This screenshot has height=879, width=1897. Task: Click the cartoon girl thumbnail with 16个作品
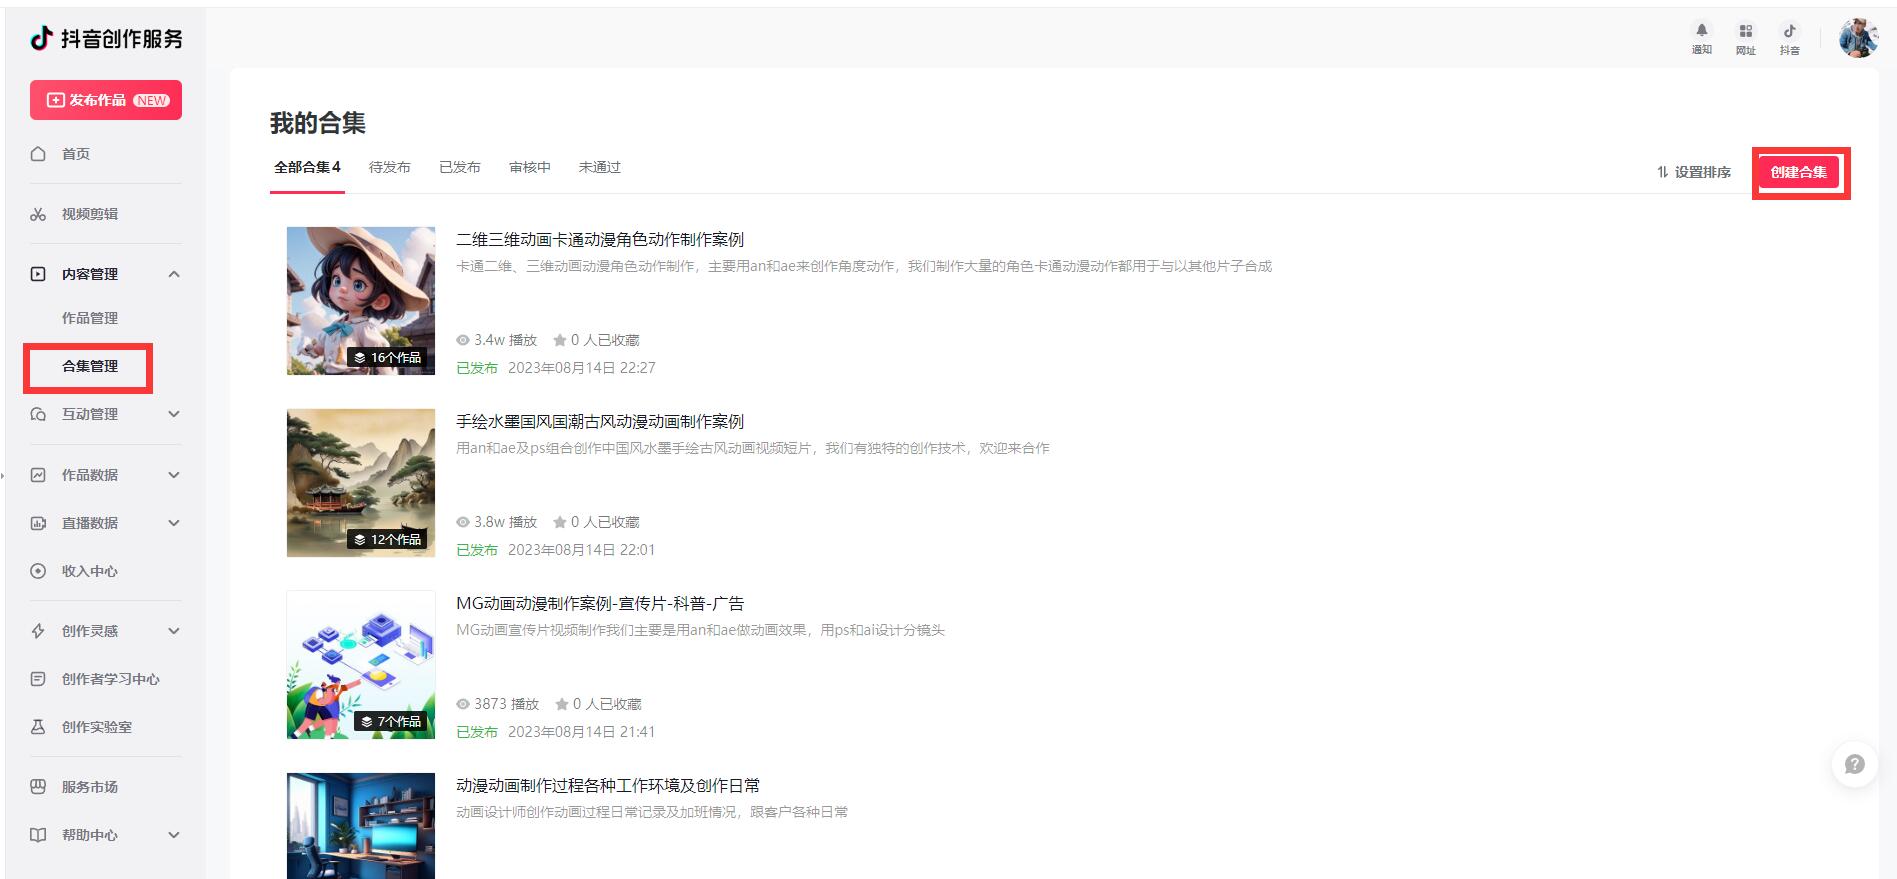[x=361, y=301]
